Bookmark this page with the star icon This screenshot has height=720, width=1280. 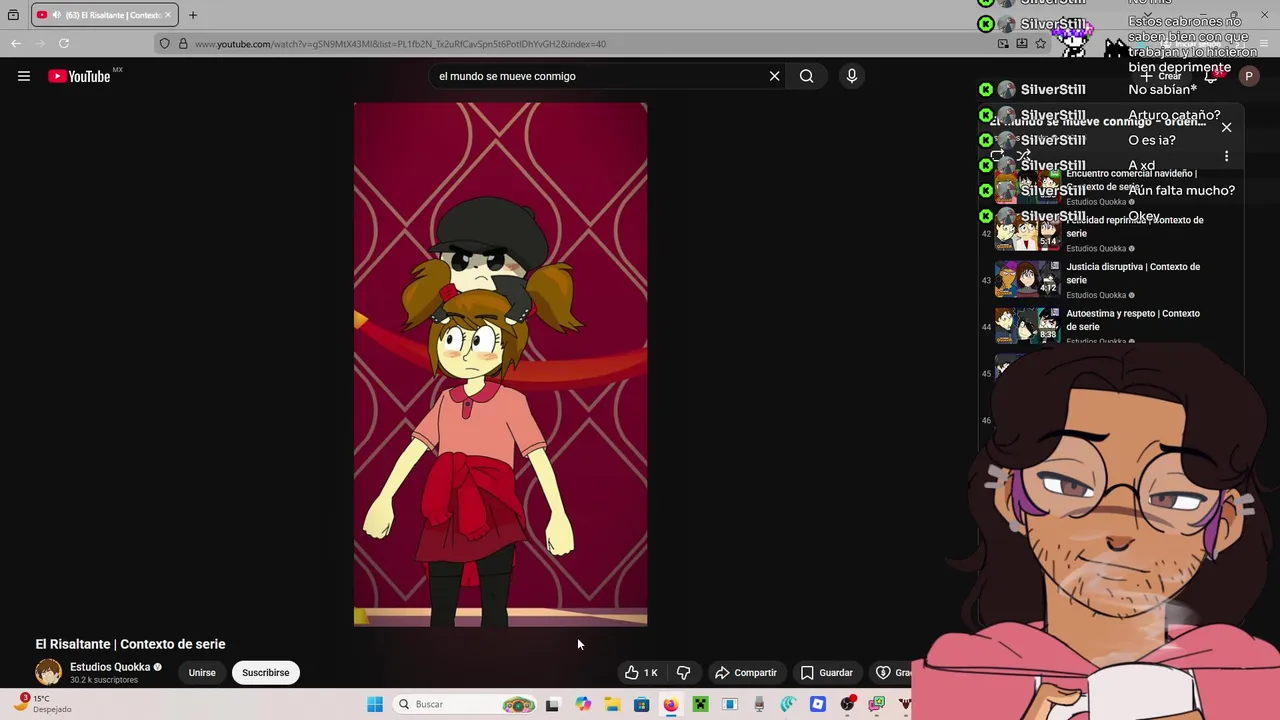(1040, 44)
